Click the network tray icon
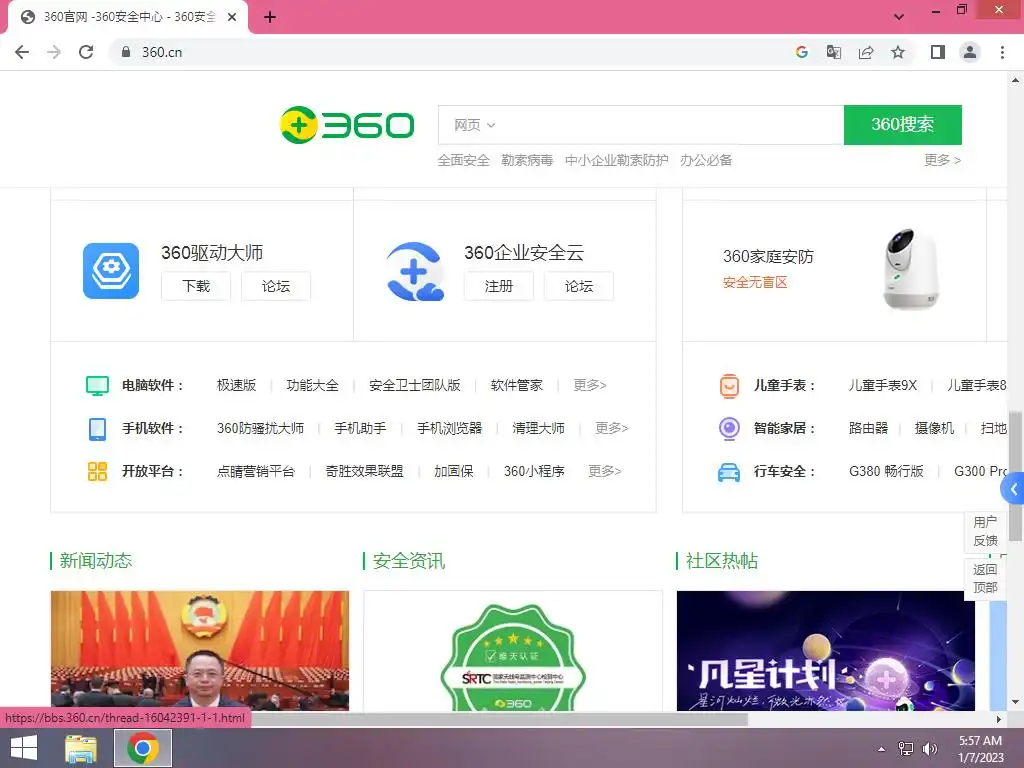 (x=906, y=748)
